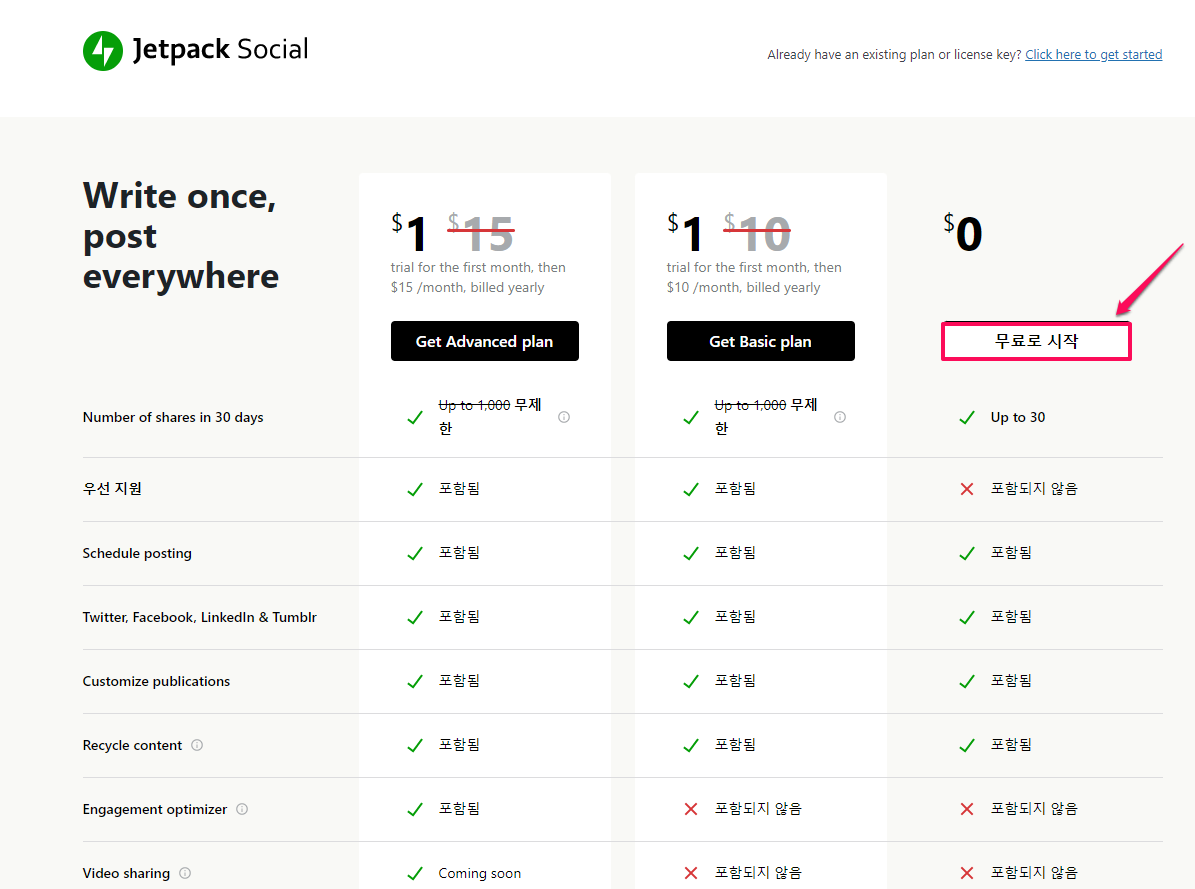Open the info tooltip beside Basic plan share limit
Viewport: 1195px width, 889px height.
point(840,416)
